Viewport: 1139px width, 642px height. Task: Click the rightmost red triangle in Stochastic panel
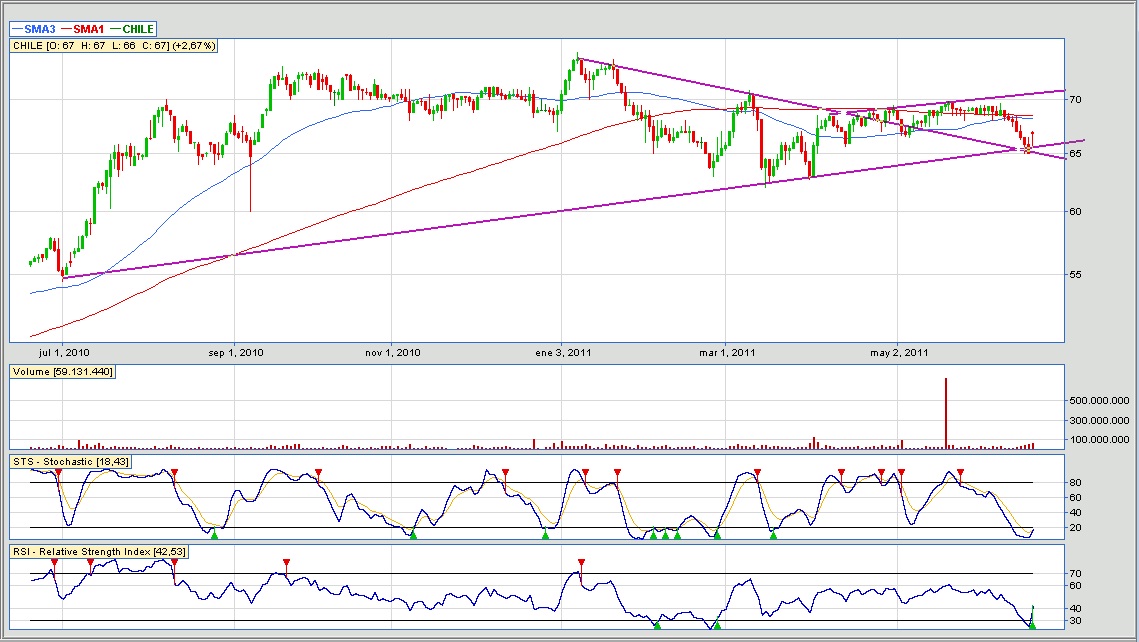pyautogui.click(x=960, y=471)
